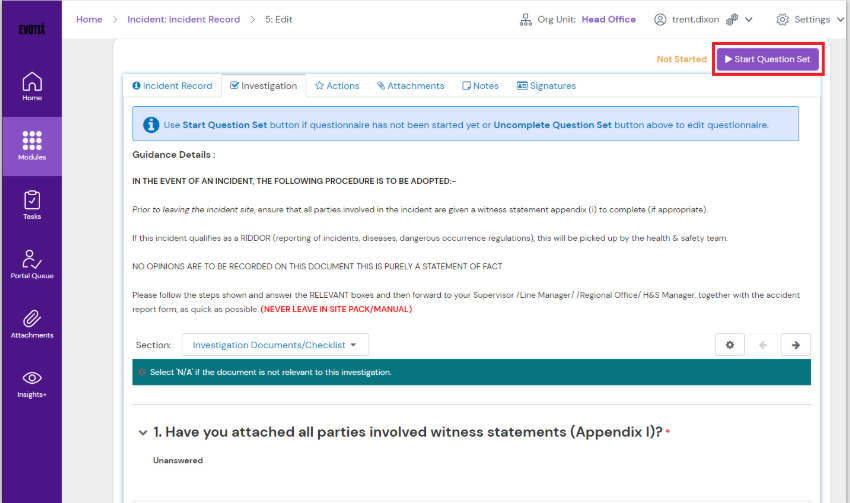This screenshot has width=850, height=503.
Task: Open Attachments paperclip icon in sidebar
Action: pos(32,324)
